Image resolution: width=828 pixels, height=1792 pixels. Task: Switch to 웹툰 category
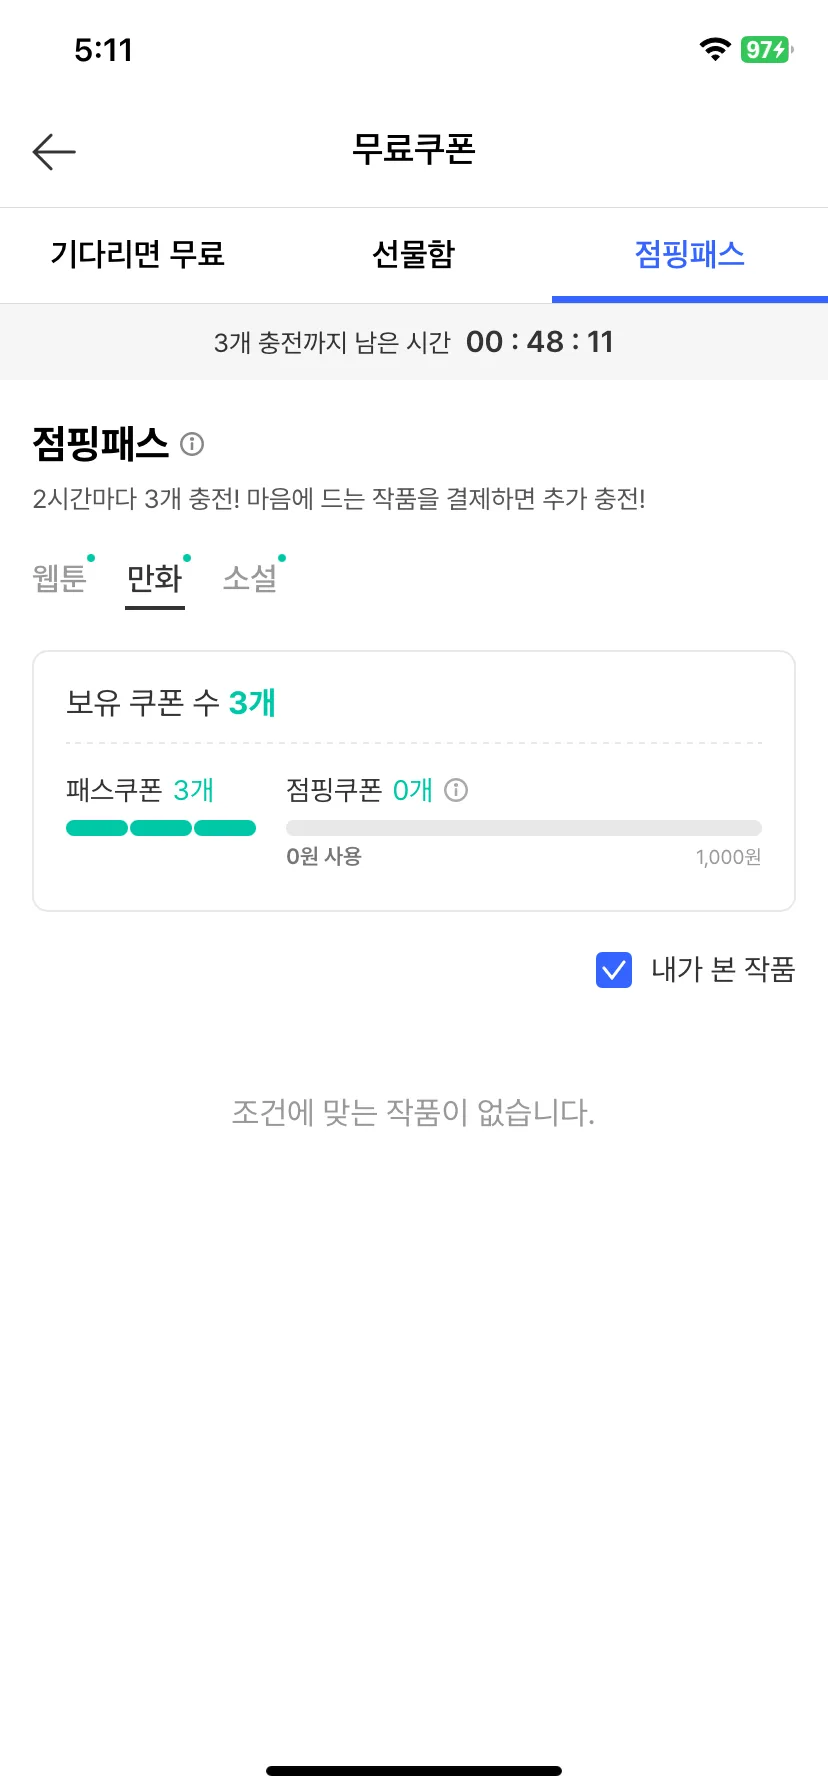pos(60,578)
